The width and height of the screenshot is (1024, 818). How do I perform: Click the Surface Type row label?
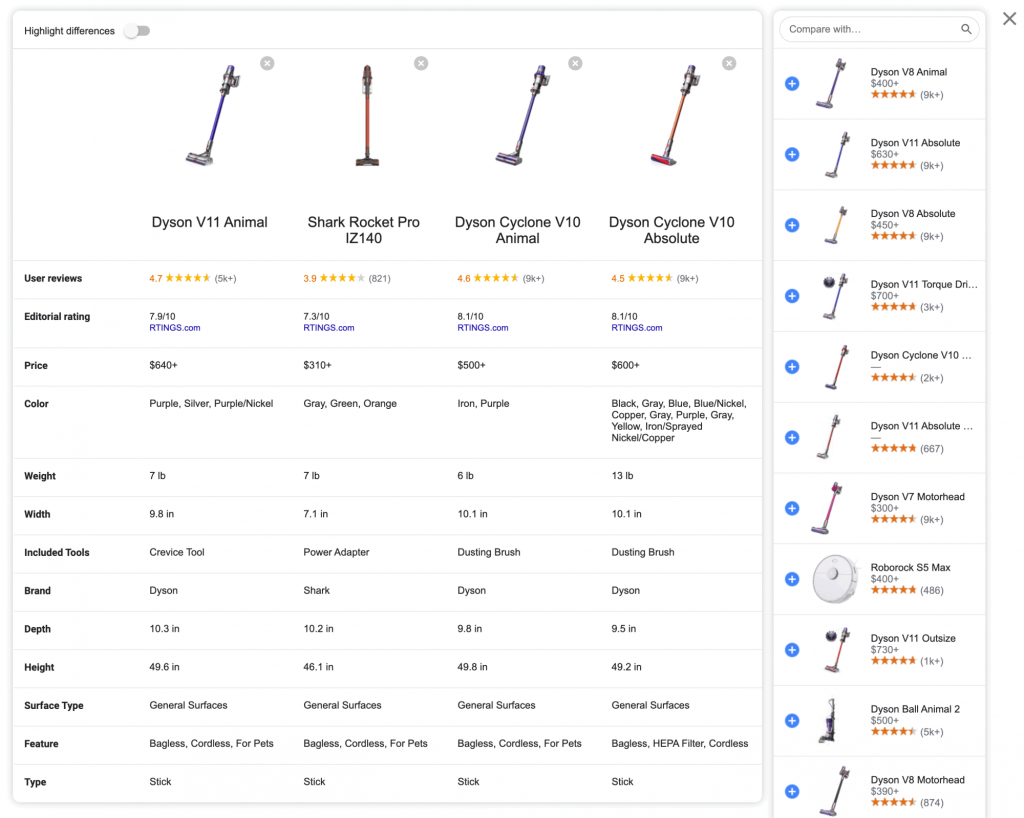click(x=54, y=705)
